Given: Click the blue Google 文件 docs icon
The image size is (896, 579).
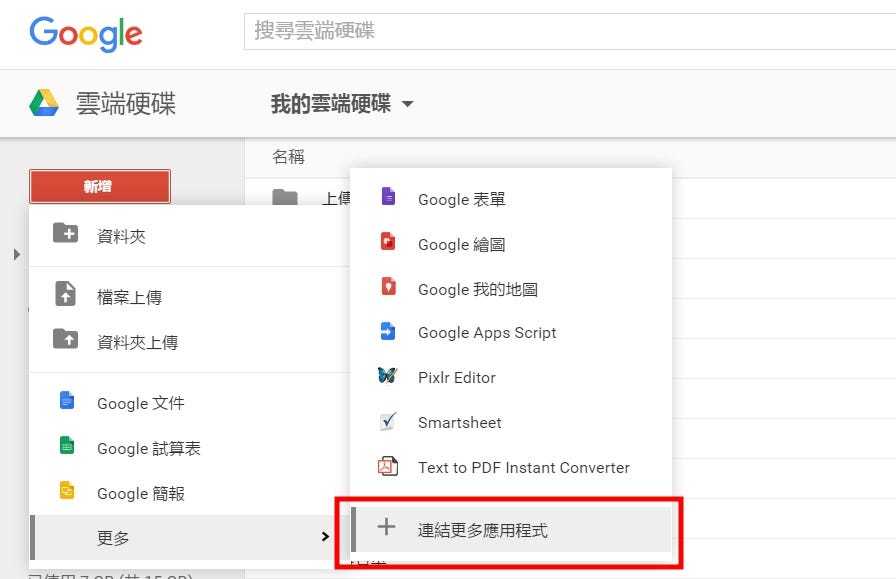Looking at the screenshot, I should pos(67,400).
